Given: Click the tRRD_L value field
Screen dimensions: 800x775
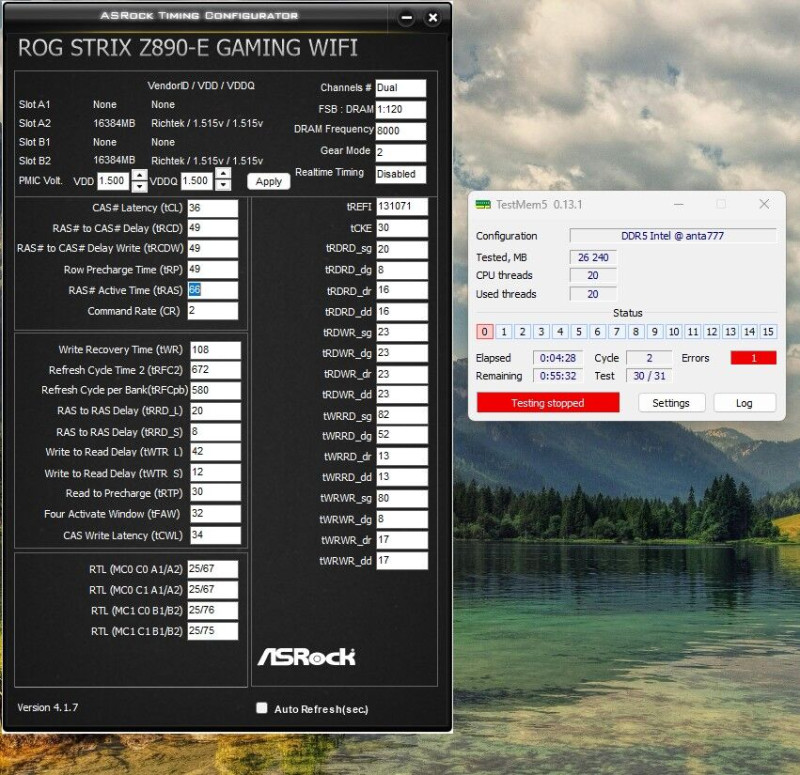Looking at the screenshot, I should click(x=215, y=411).
